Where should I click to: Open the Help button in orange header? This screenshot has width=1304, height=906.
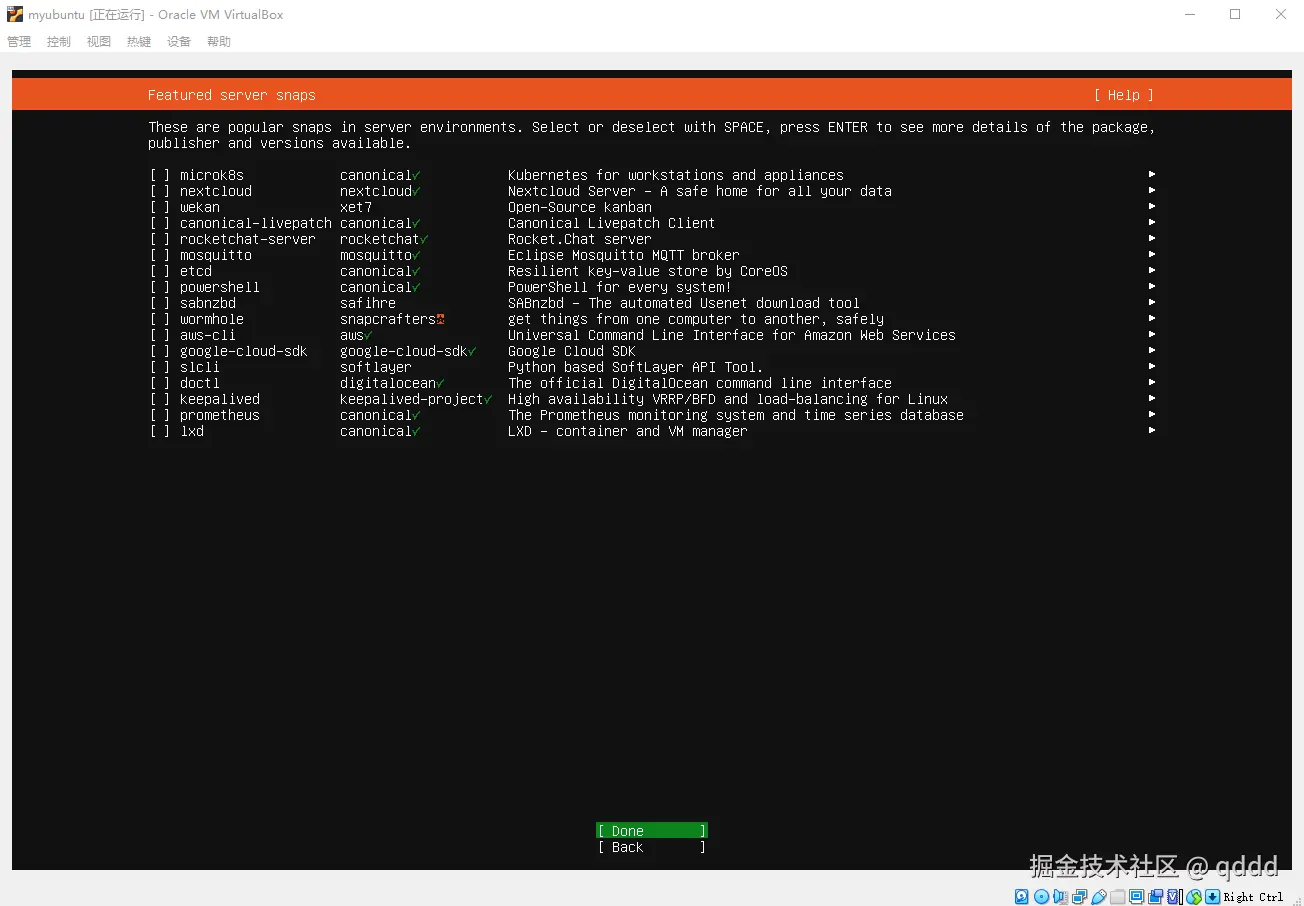coord(1124,95)
